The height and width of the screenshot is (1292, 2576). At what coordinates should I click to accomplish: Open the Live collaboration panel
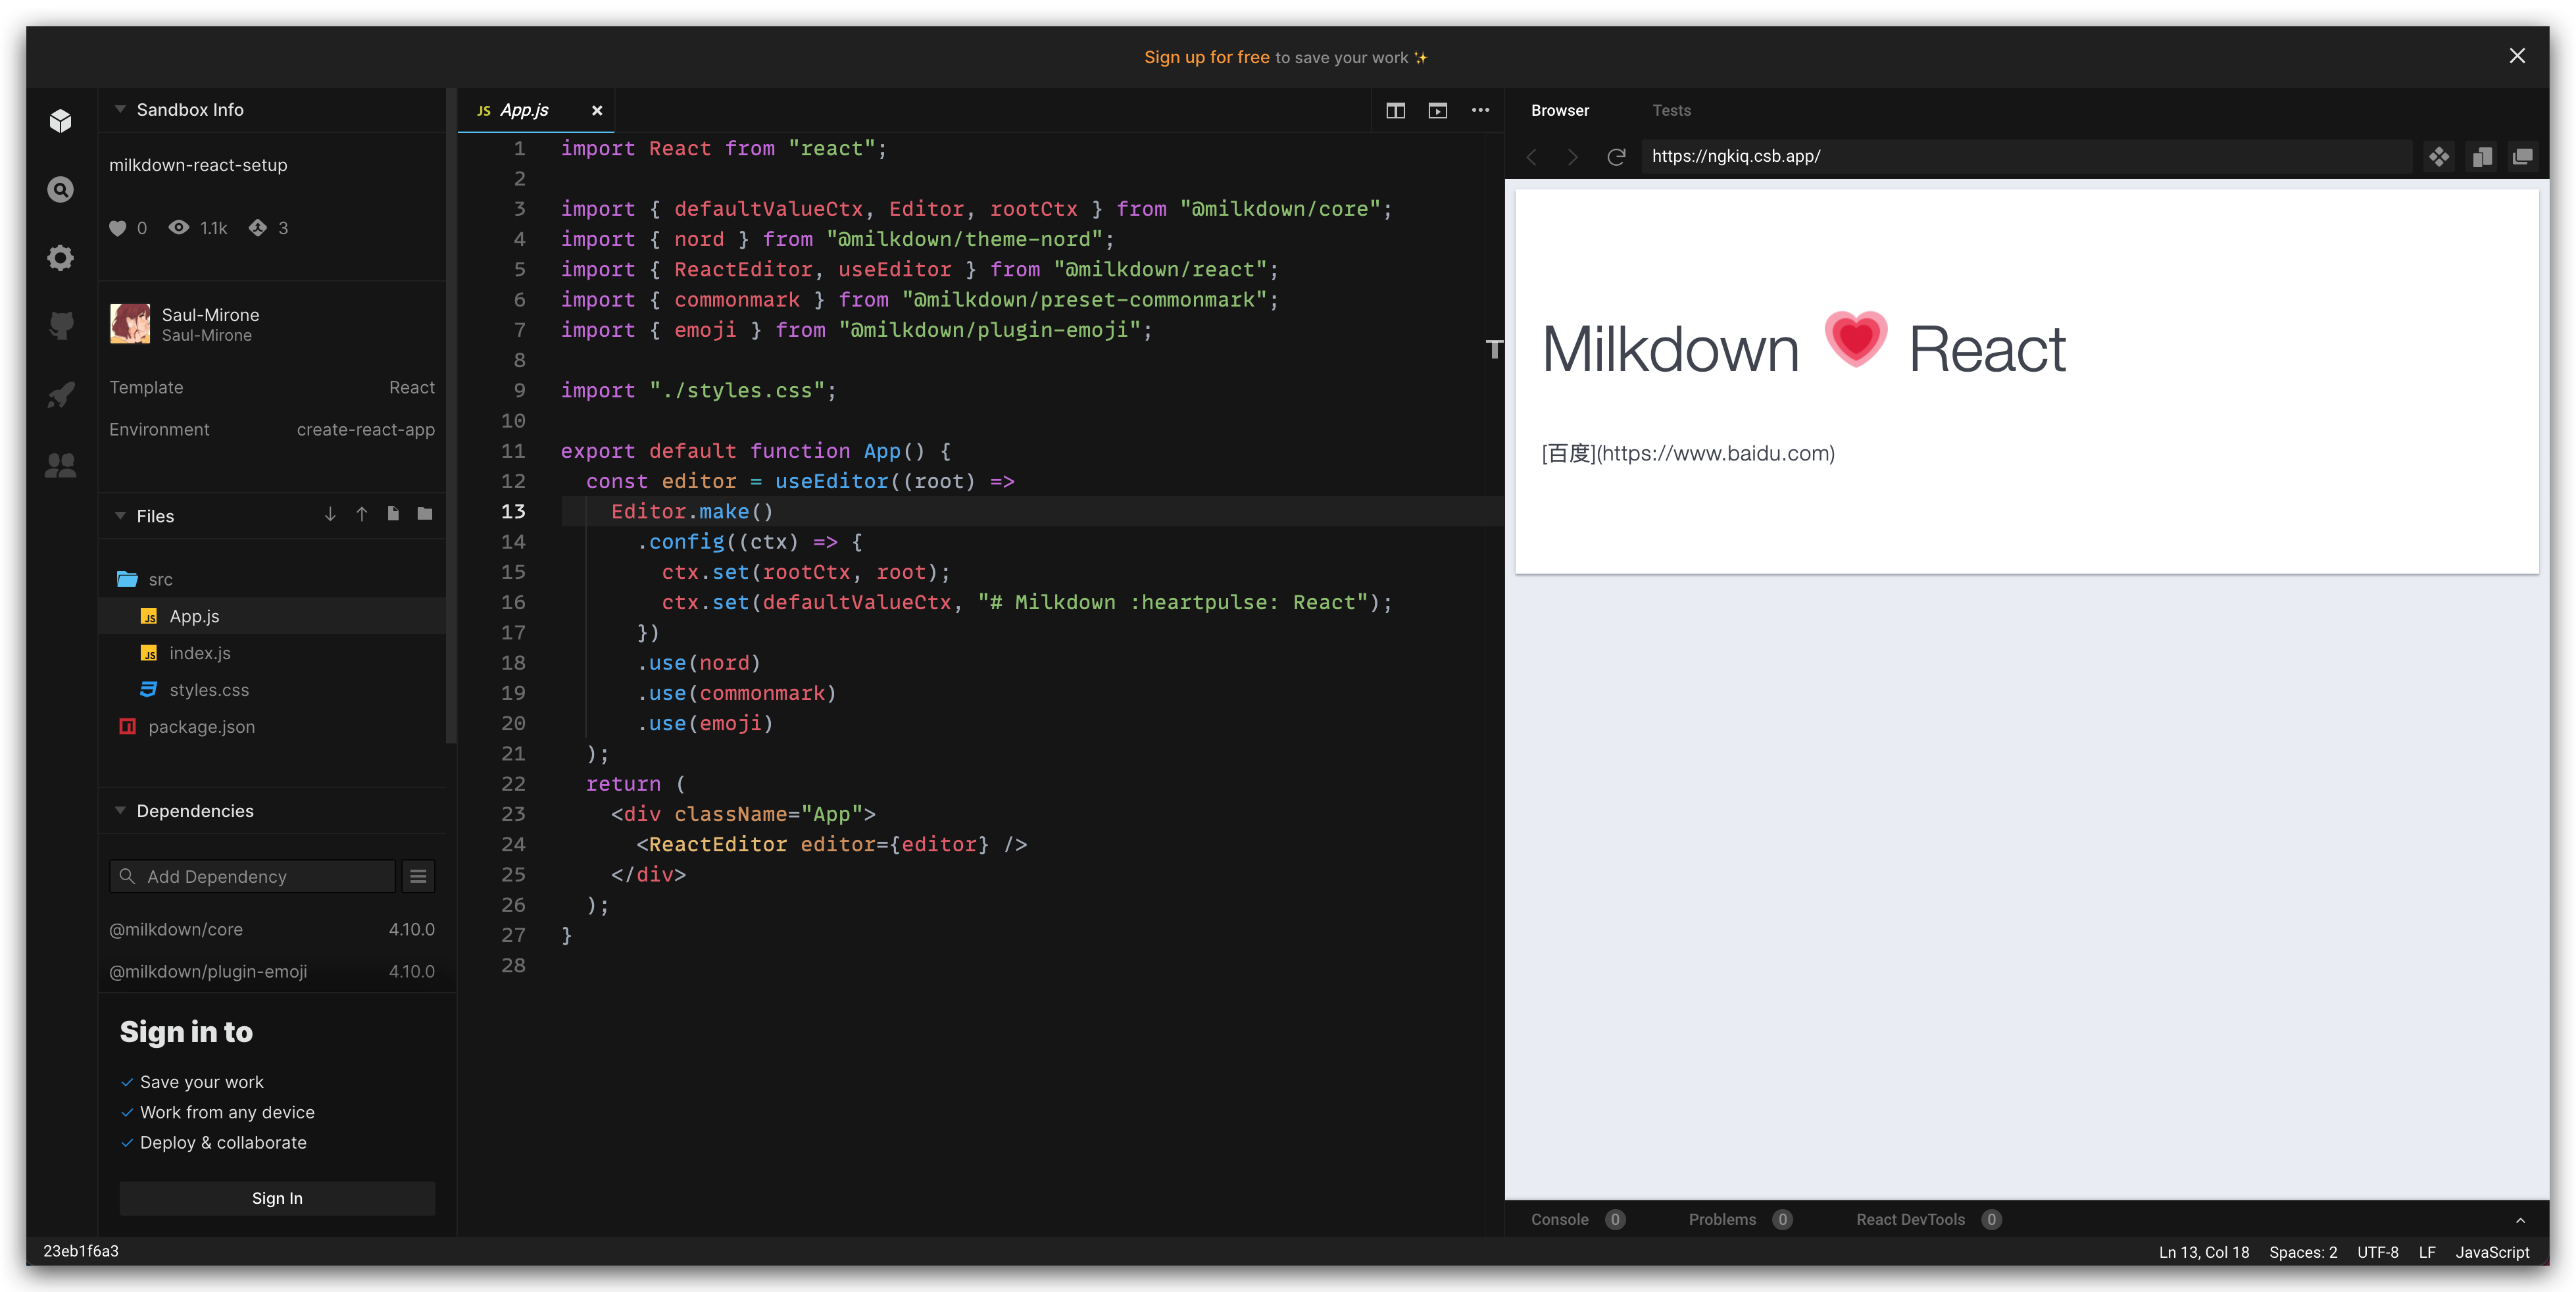pos(60,463)
